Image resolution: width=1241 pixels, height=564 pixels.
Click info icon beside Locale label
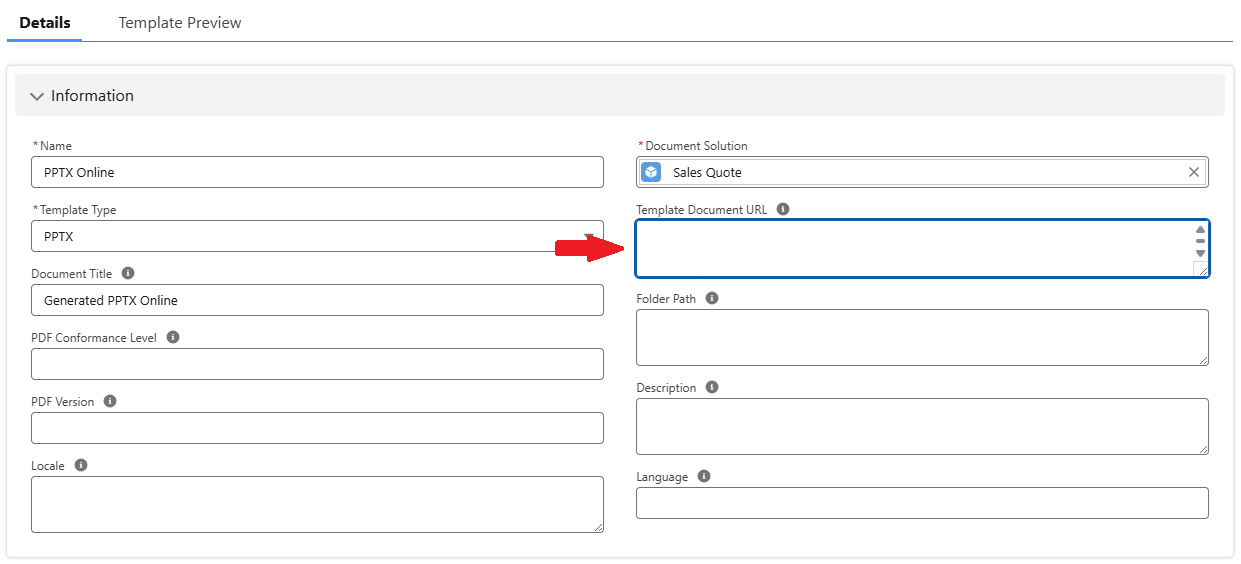(81, 465)
